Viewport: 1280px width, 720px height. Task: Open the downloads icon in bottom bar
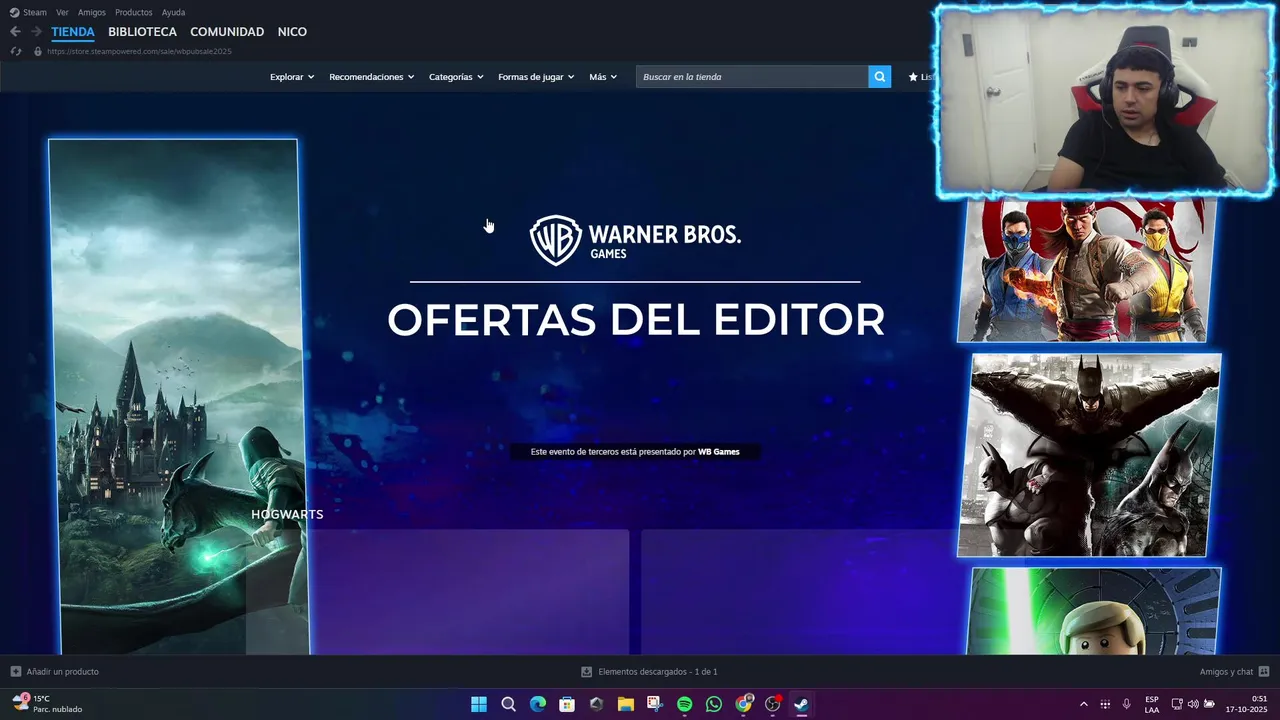tap(587, 672)
